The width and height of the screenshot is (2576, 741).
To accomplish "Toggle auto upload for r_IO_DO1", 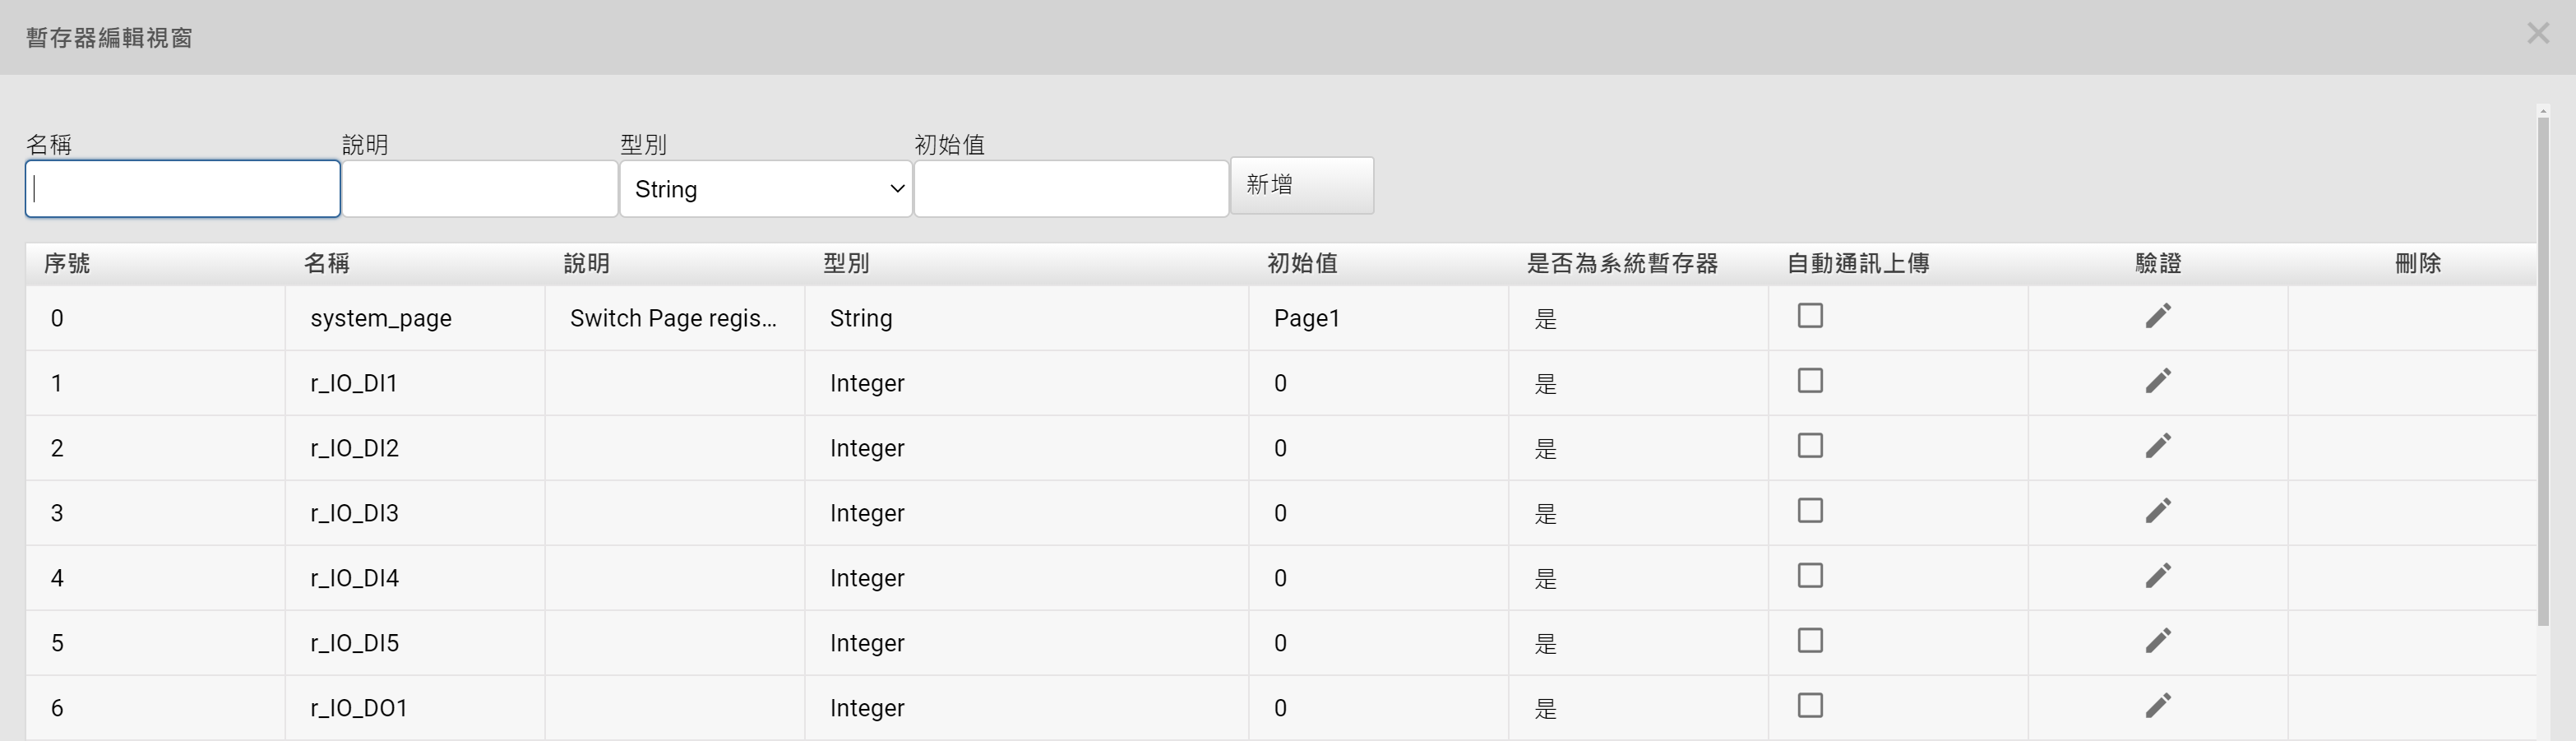I will coord(1810,706).
